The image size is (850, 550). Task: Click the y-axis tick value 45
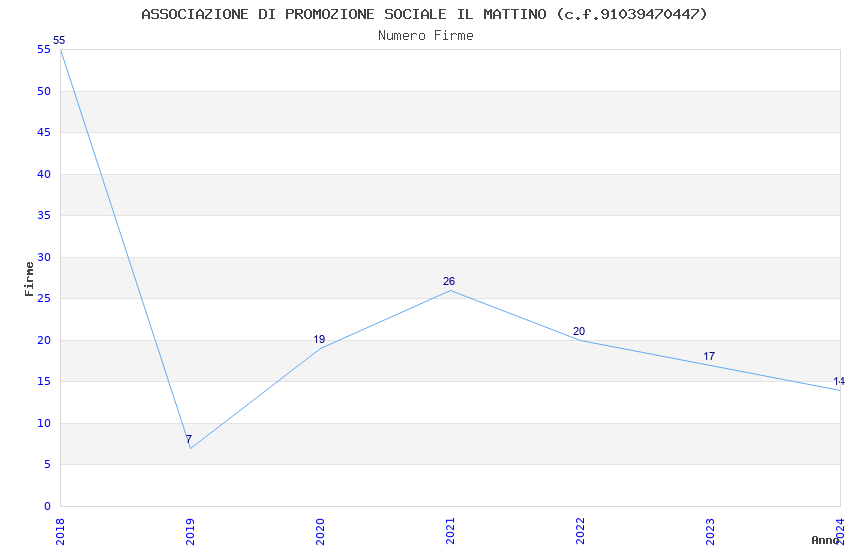point(44,133)
